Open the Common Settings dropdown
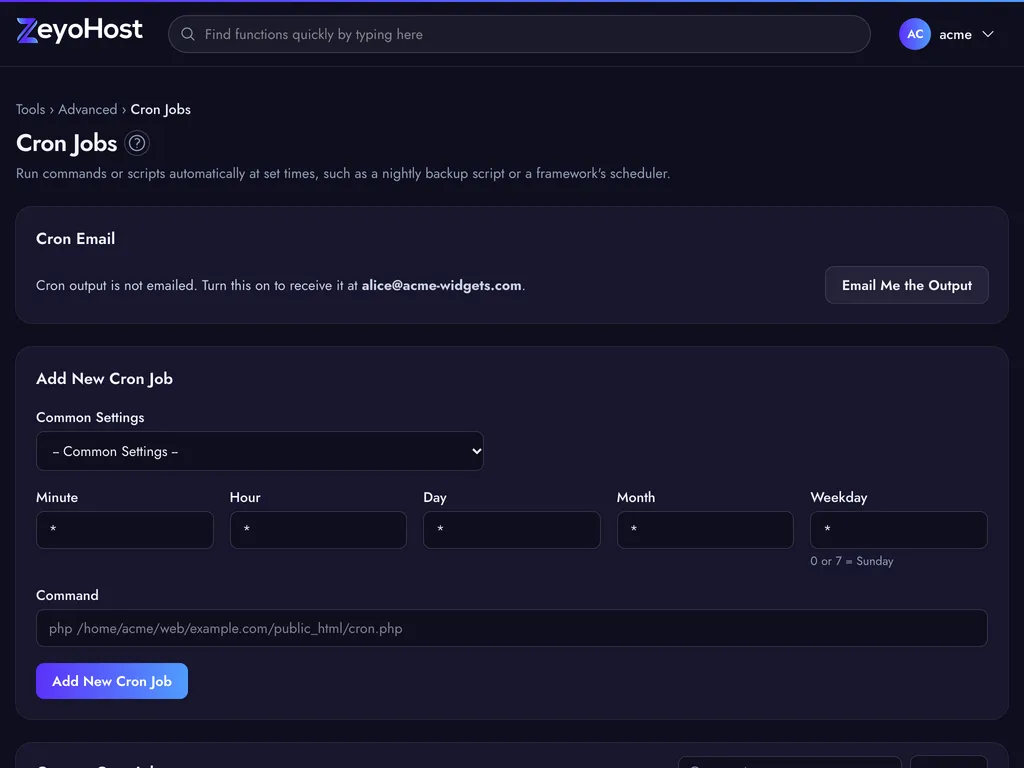Image resolution: width=1024 pixels, height=768 pixels. pos(260,451)
